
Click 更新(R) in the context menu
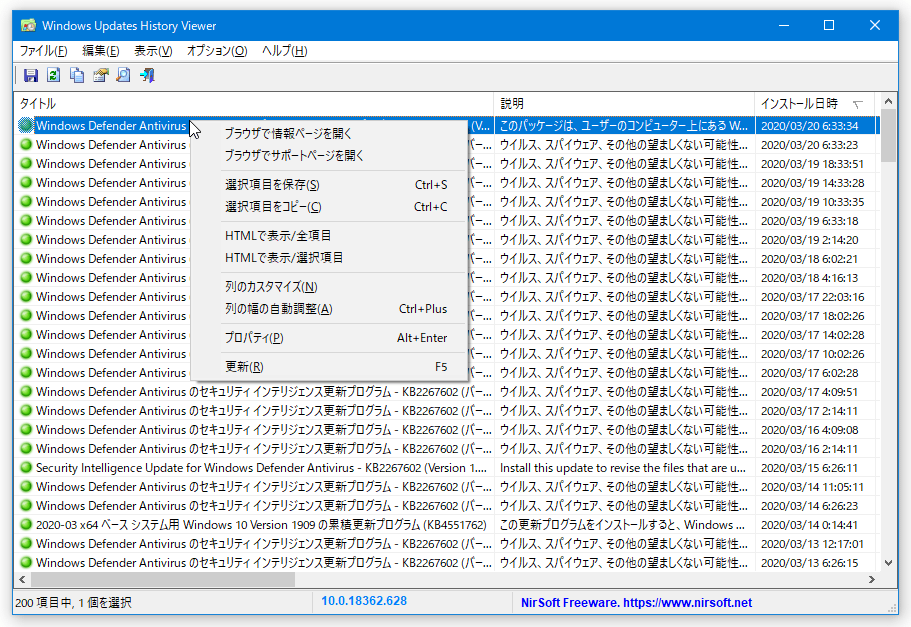[x=329, y=367]
